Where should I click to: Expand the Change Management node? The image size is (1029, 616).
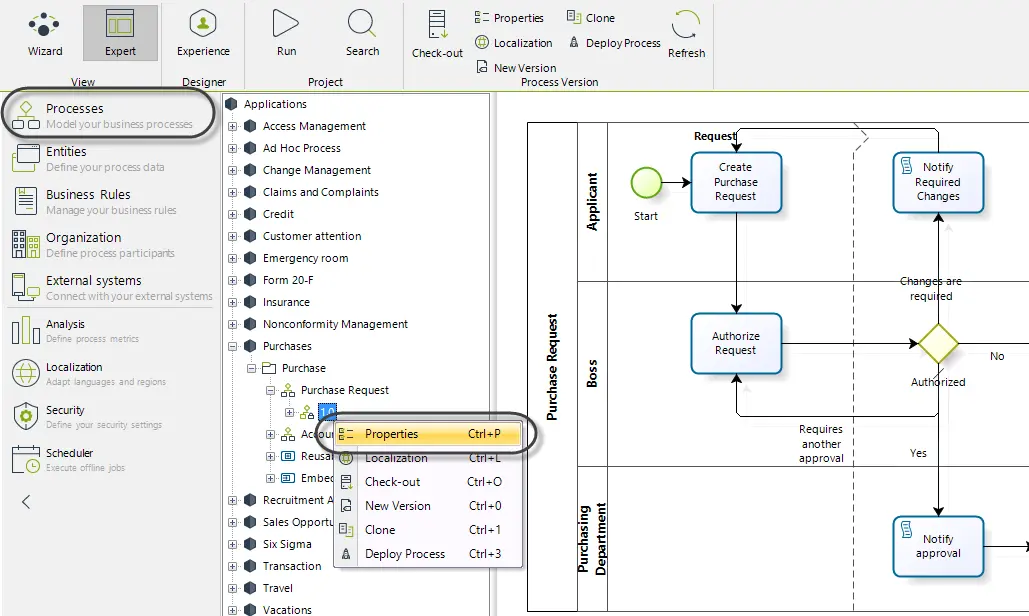[232, 171]
